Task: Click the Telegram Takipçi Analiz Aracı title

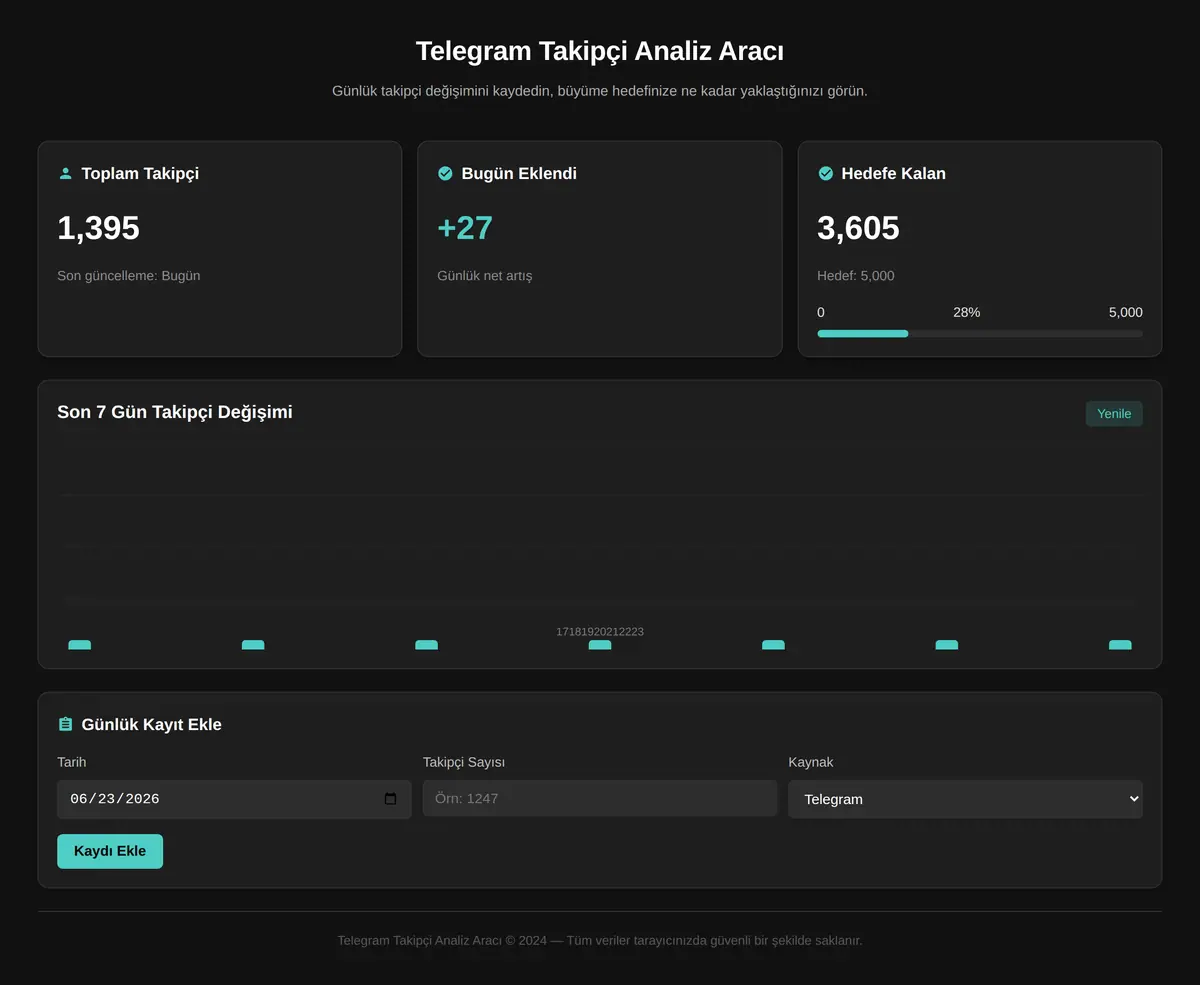Action: [x=600, y=51]
